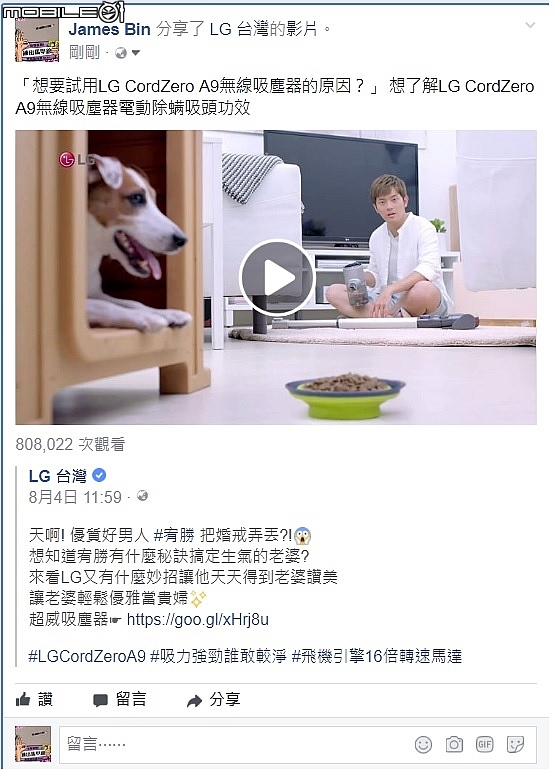Open James Bin's profile
Image resolution: width=556 pixels, height=770 pixels.
[110, 29]
